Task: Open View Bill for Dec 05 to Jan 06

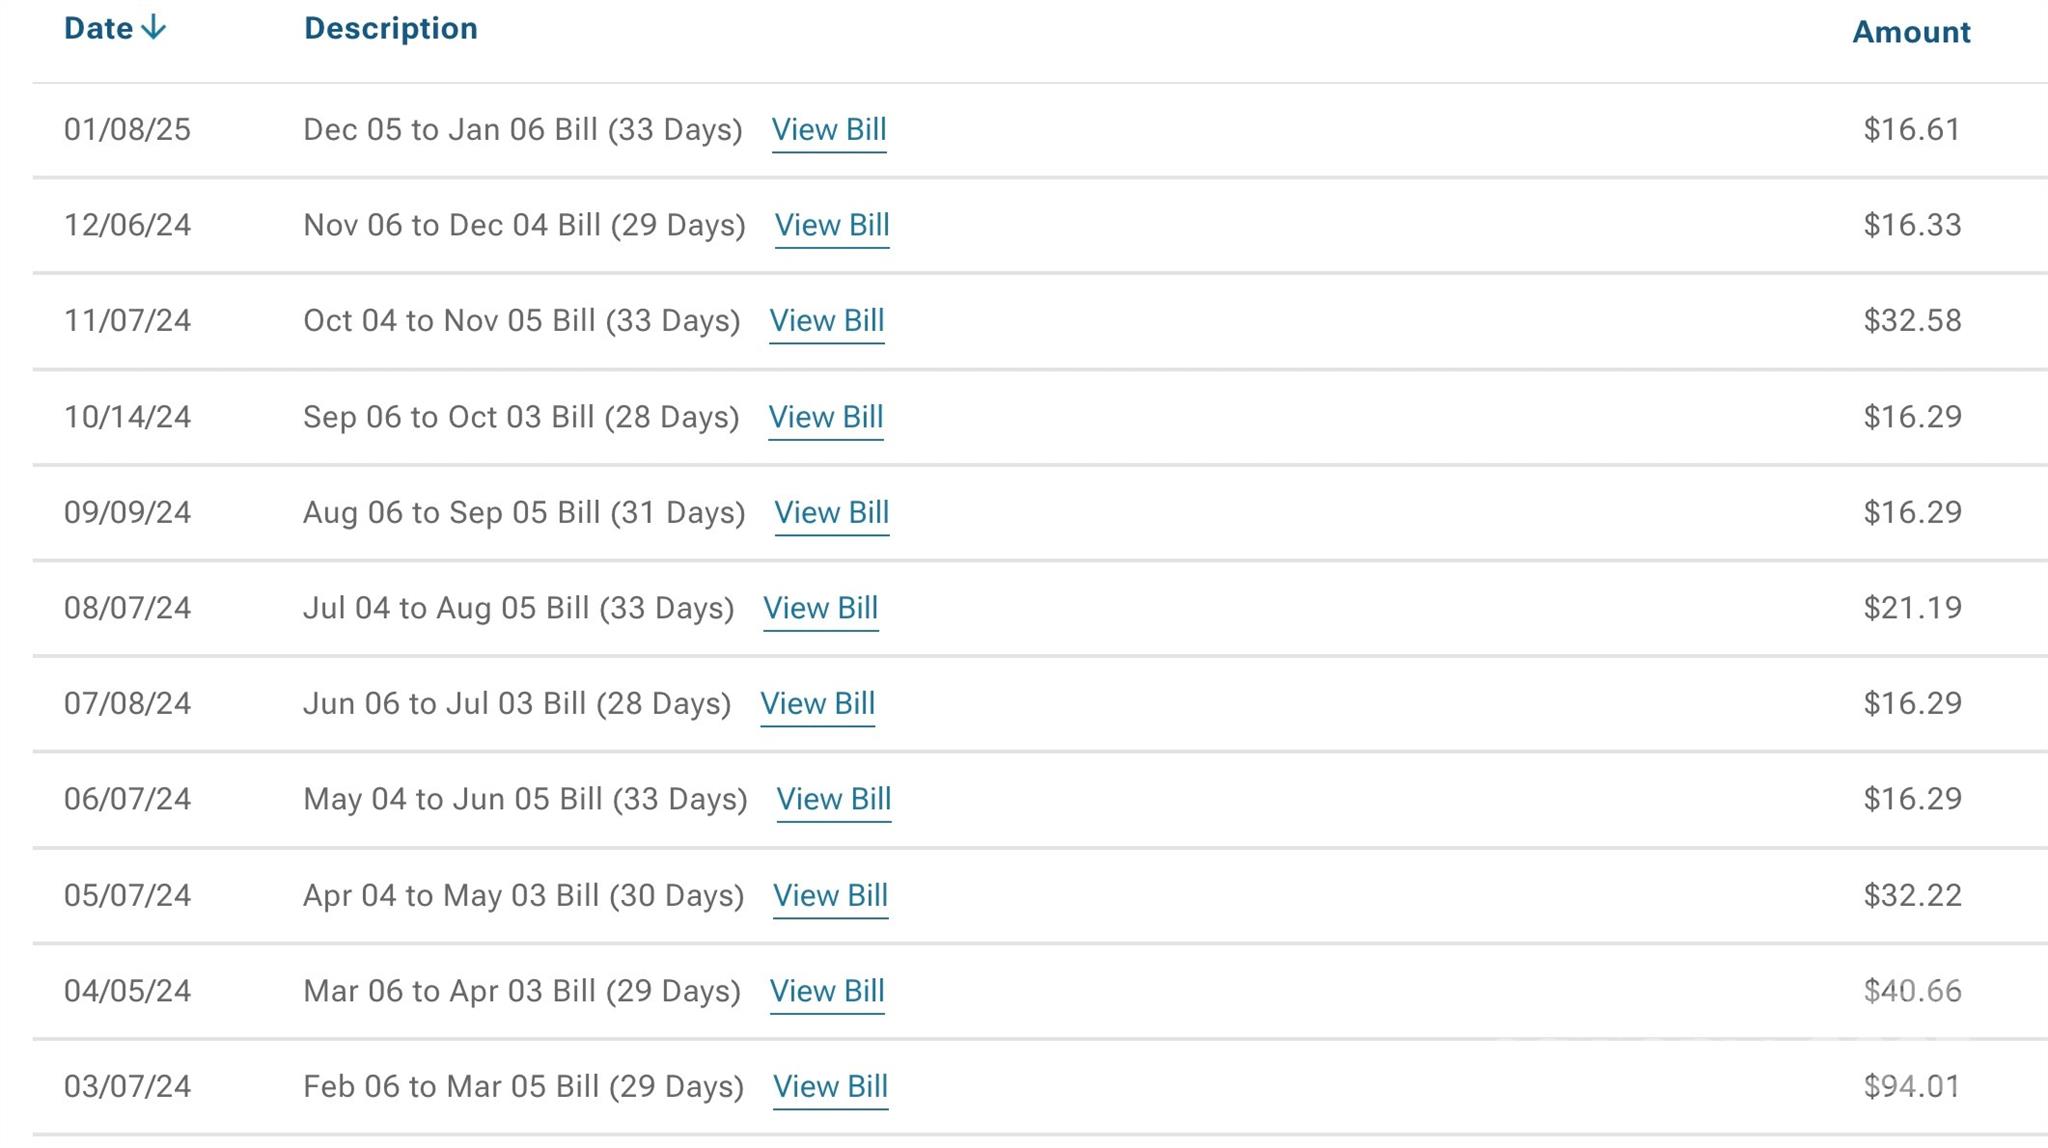Action: coord(828,130)
